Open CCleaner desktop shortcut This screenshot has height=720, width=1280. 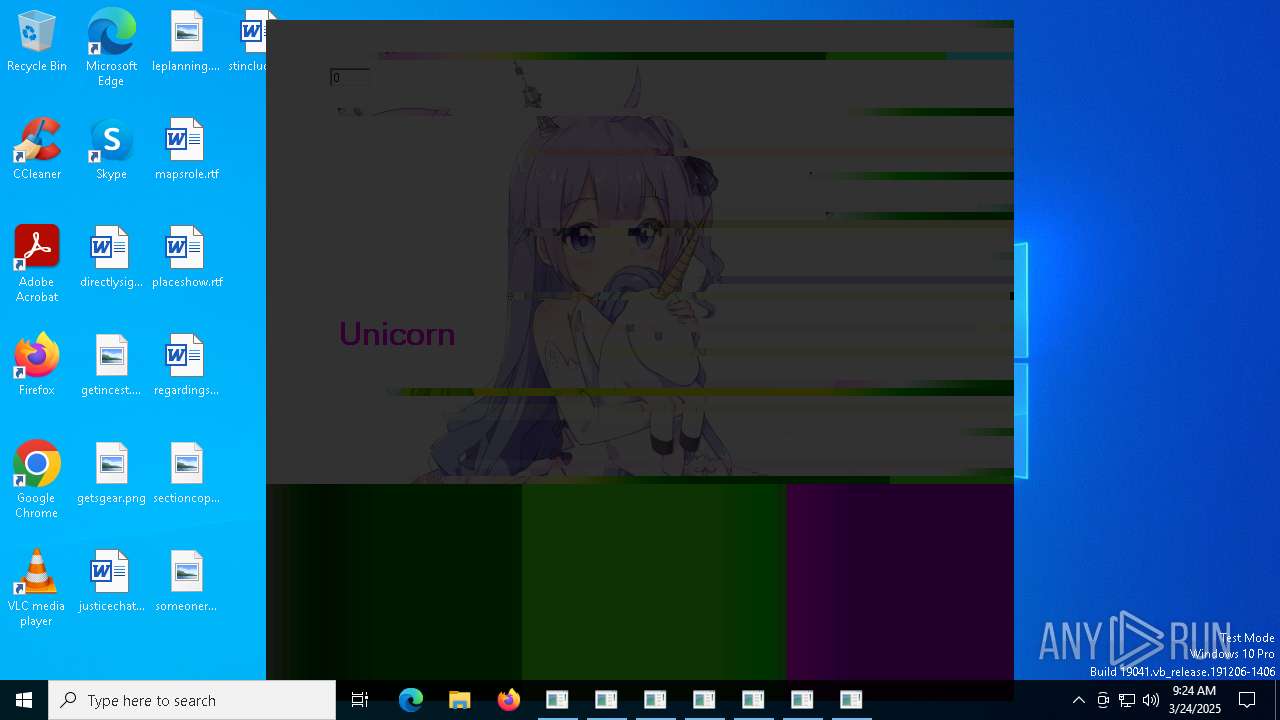37,150
